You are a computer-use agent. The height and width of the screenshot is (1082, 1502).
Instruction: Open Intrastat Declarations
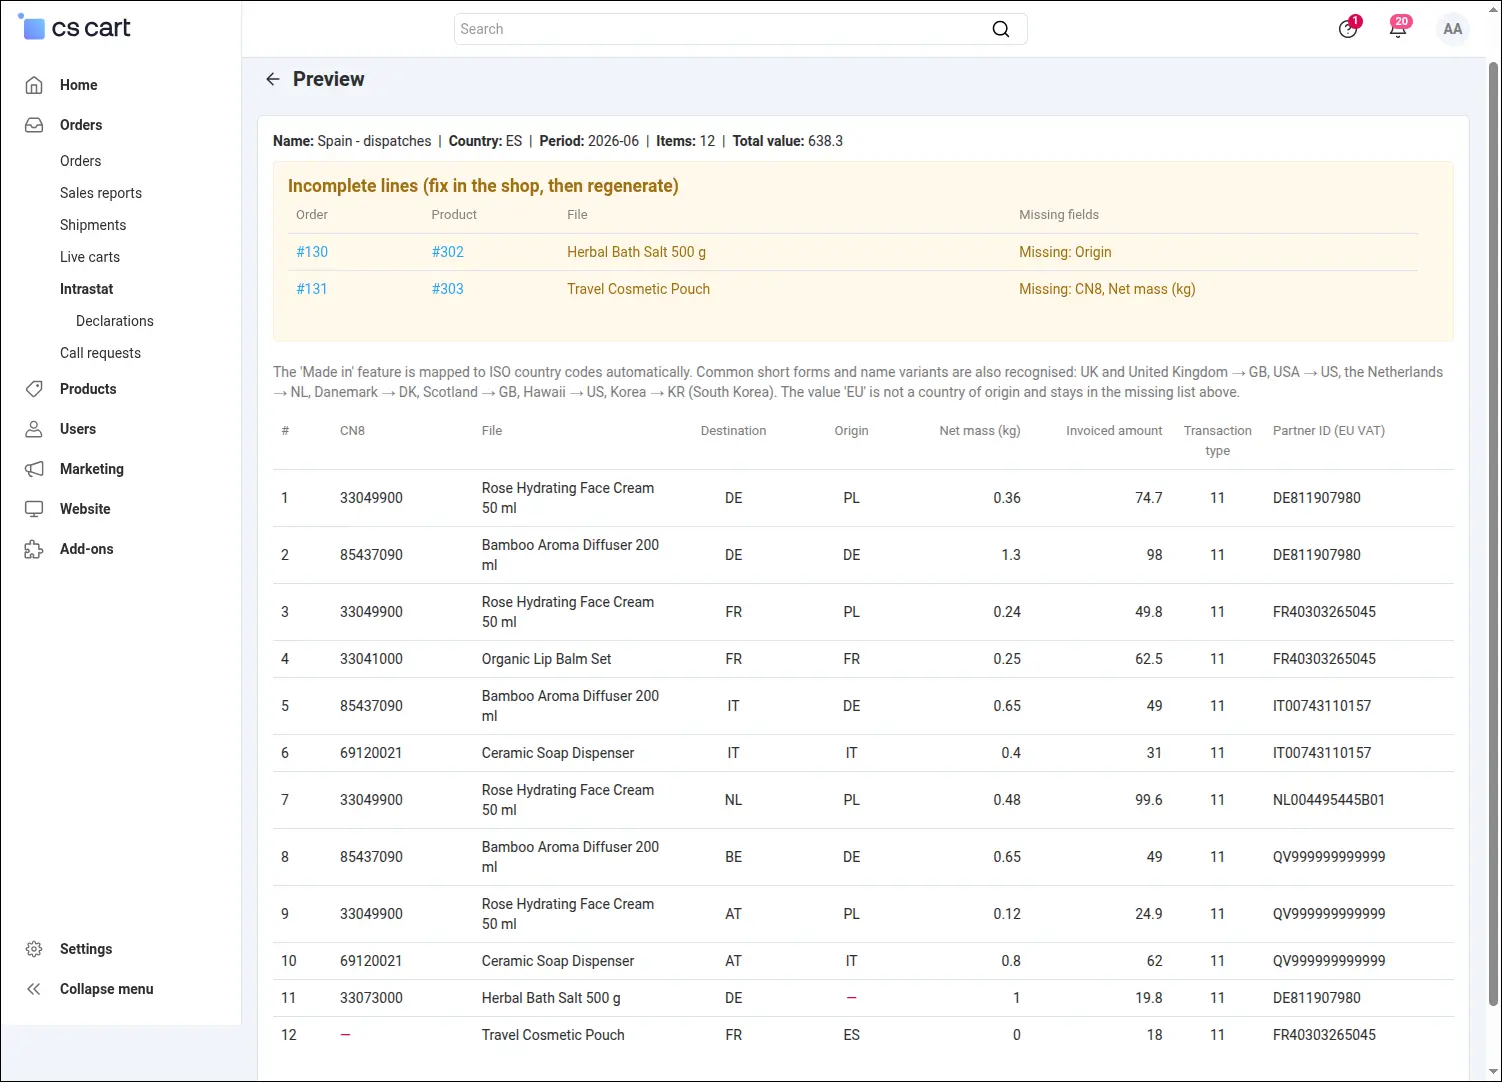click(x=115, y=321)
